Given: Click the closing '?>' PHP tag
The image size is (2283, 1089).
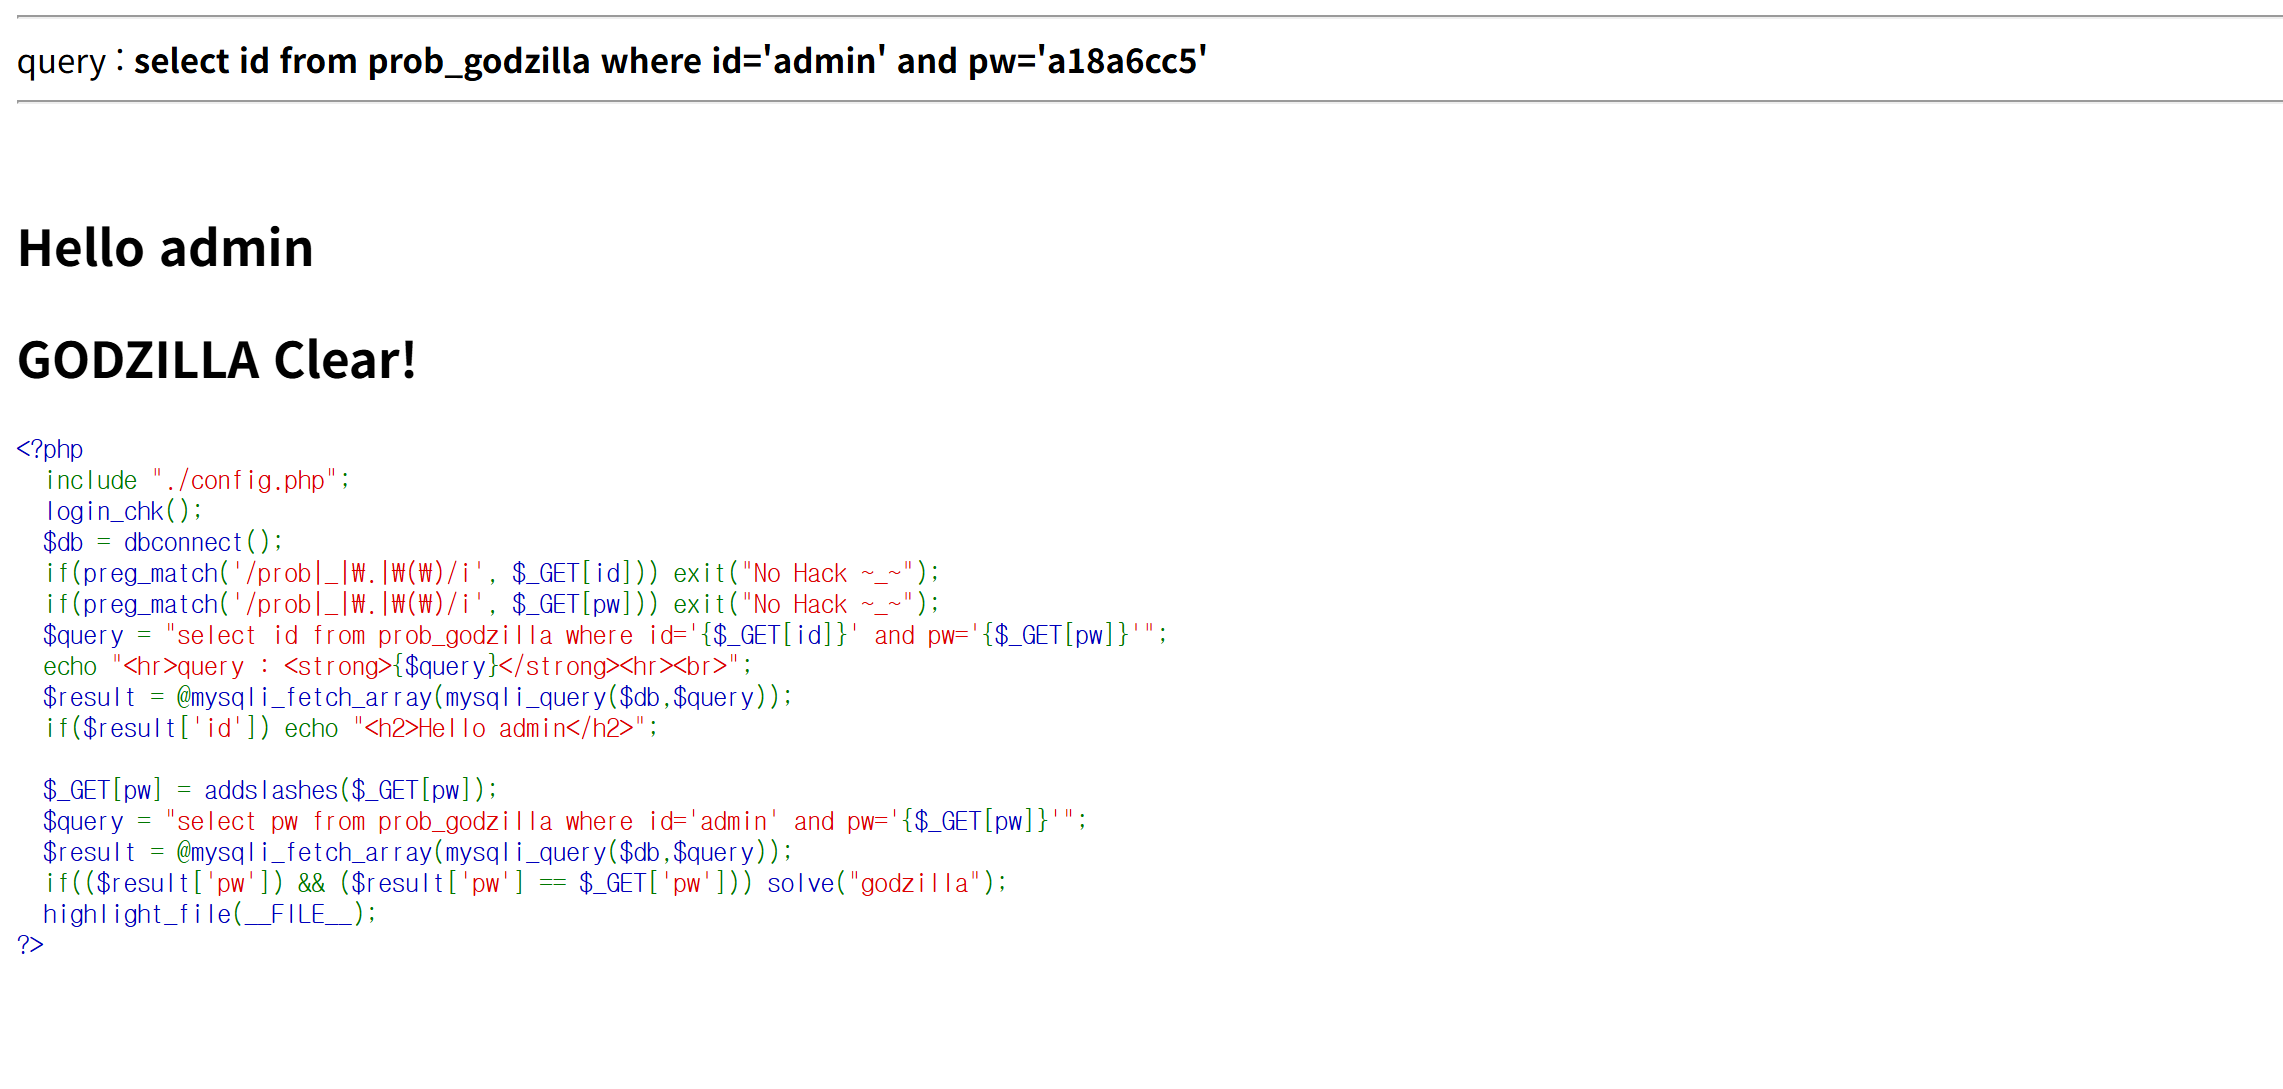Looking at the screenshot, I should 30,945.
